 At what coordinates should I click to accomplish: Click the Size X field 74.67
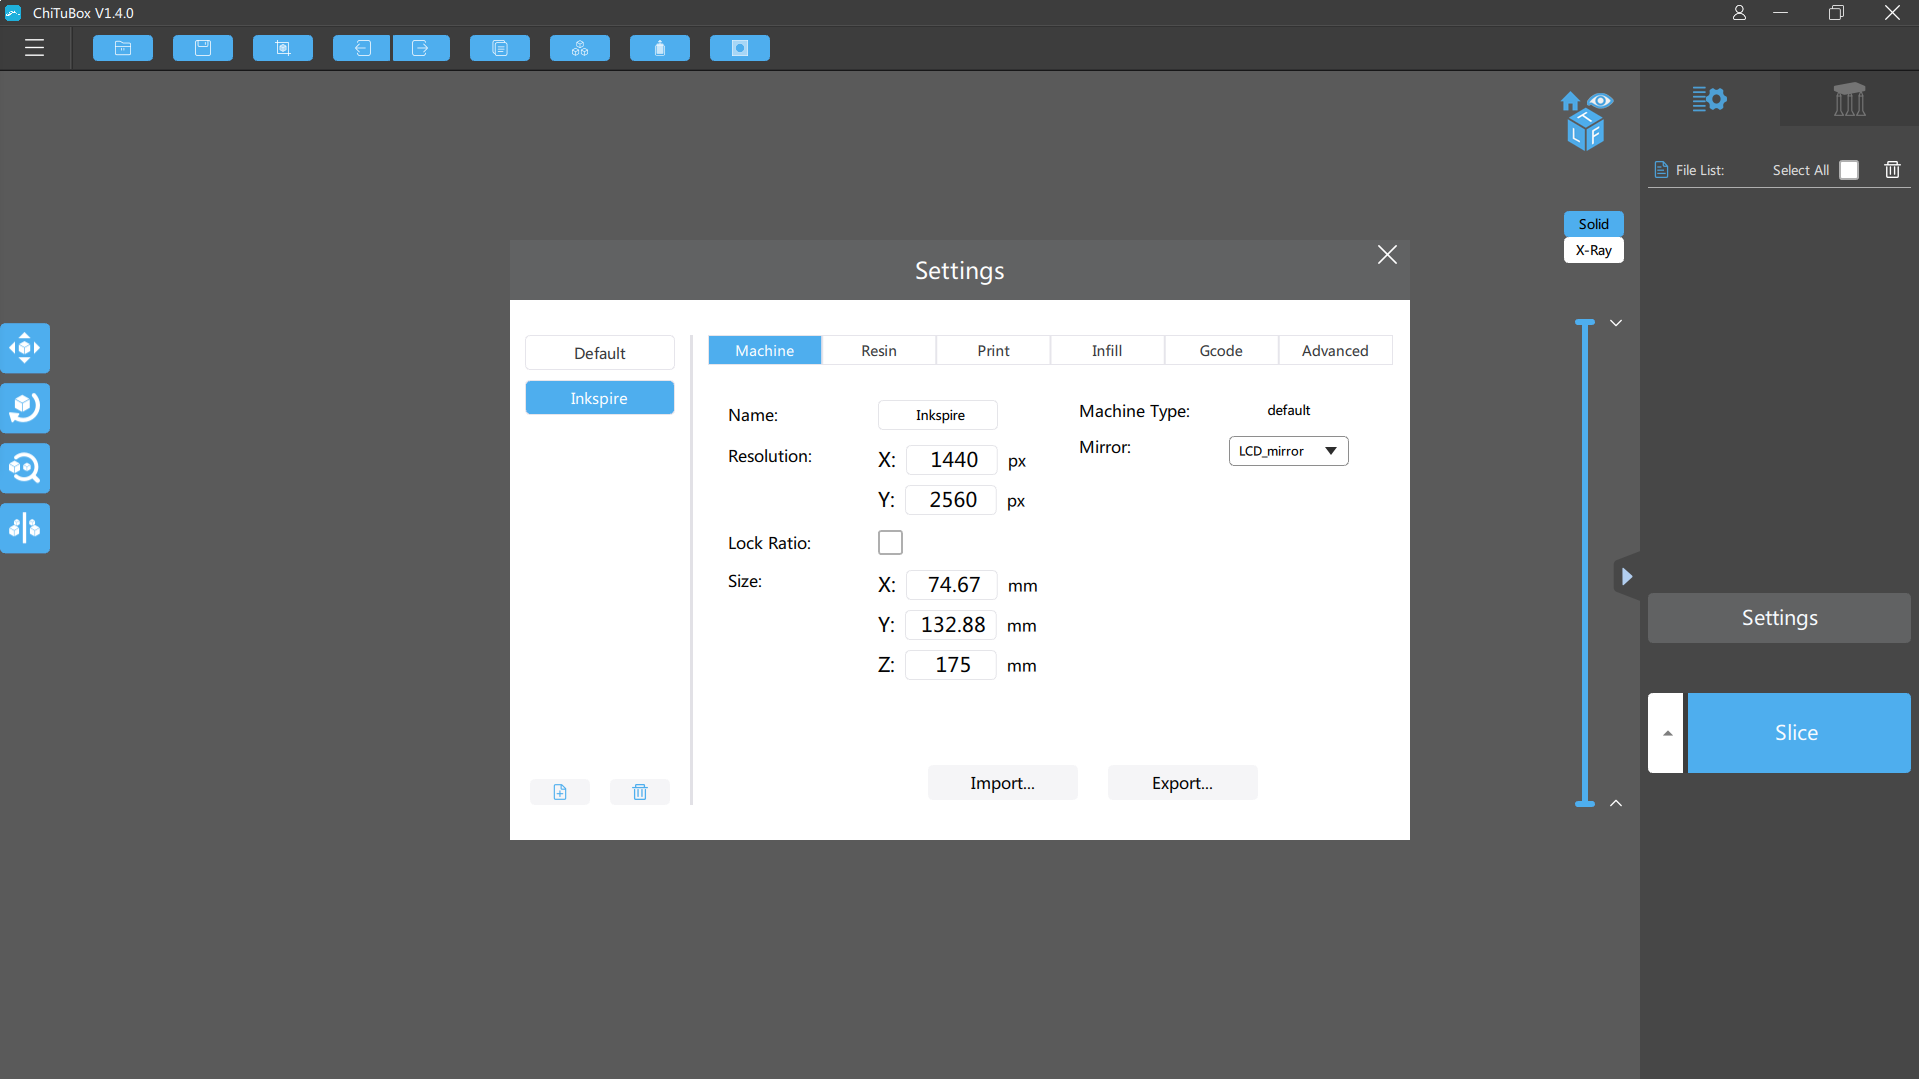tap(951, 585)
